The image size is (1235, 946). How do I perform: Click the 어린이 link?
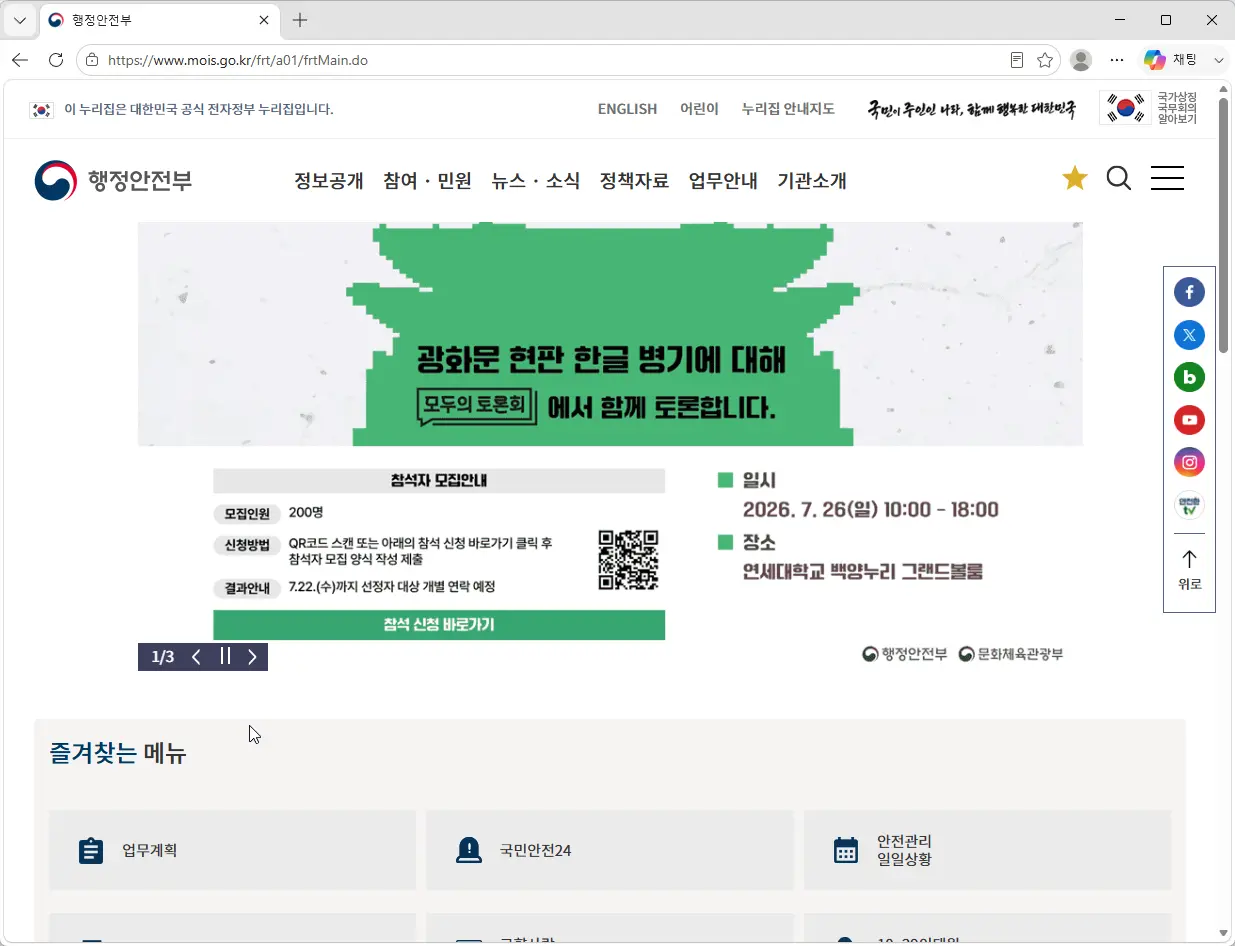tap(699, 109)
